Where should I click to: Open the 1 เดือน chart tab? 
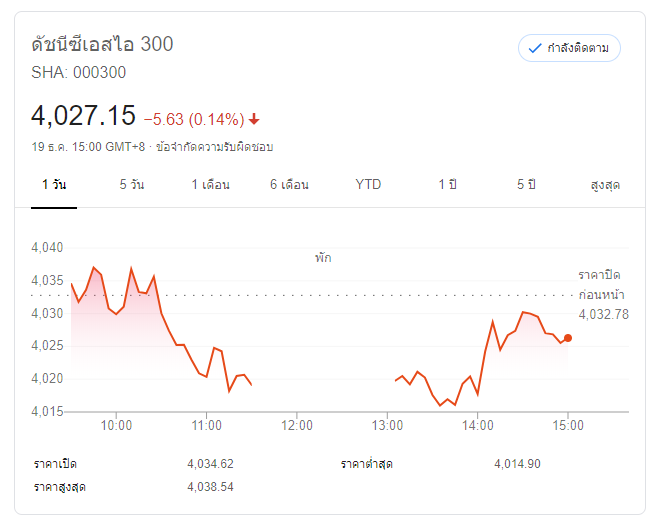pos(211,185)
